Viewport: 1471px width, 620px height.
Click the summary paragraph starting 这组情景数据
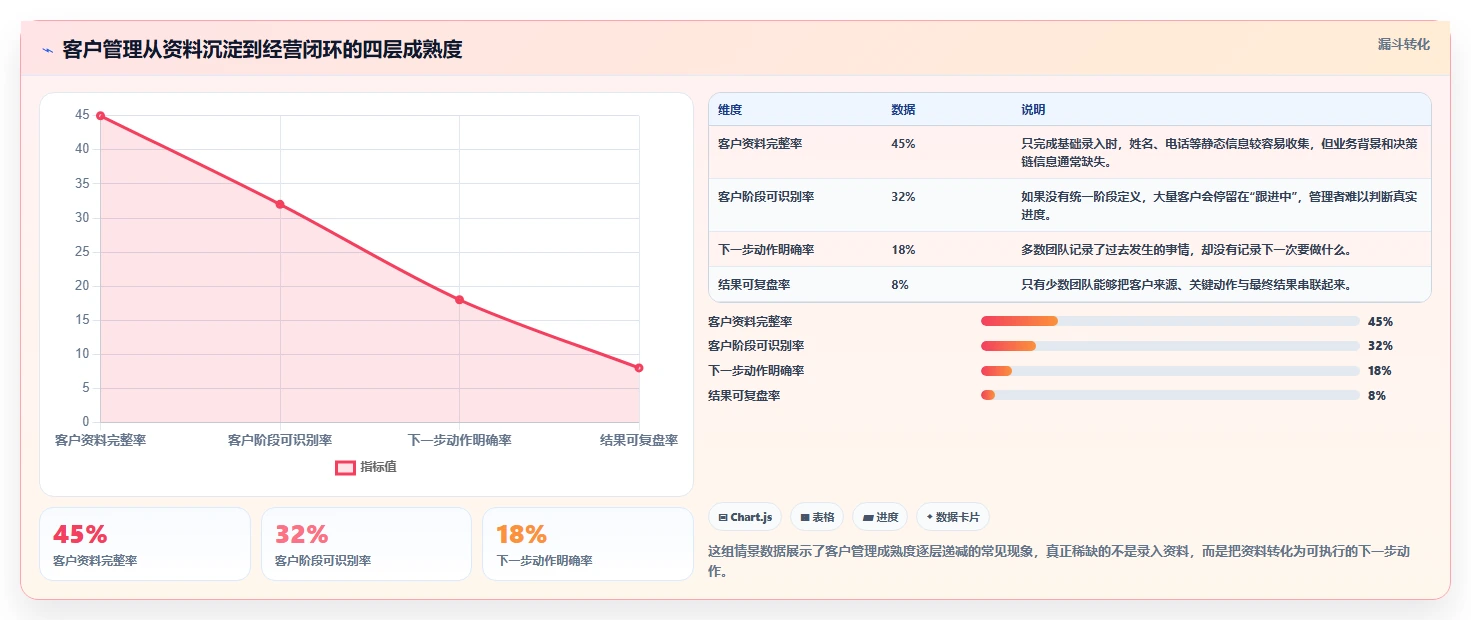1059,561
